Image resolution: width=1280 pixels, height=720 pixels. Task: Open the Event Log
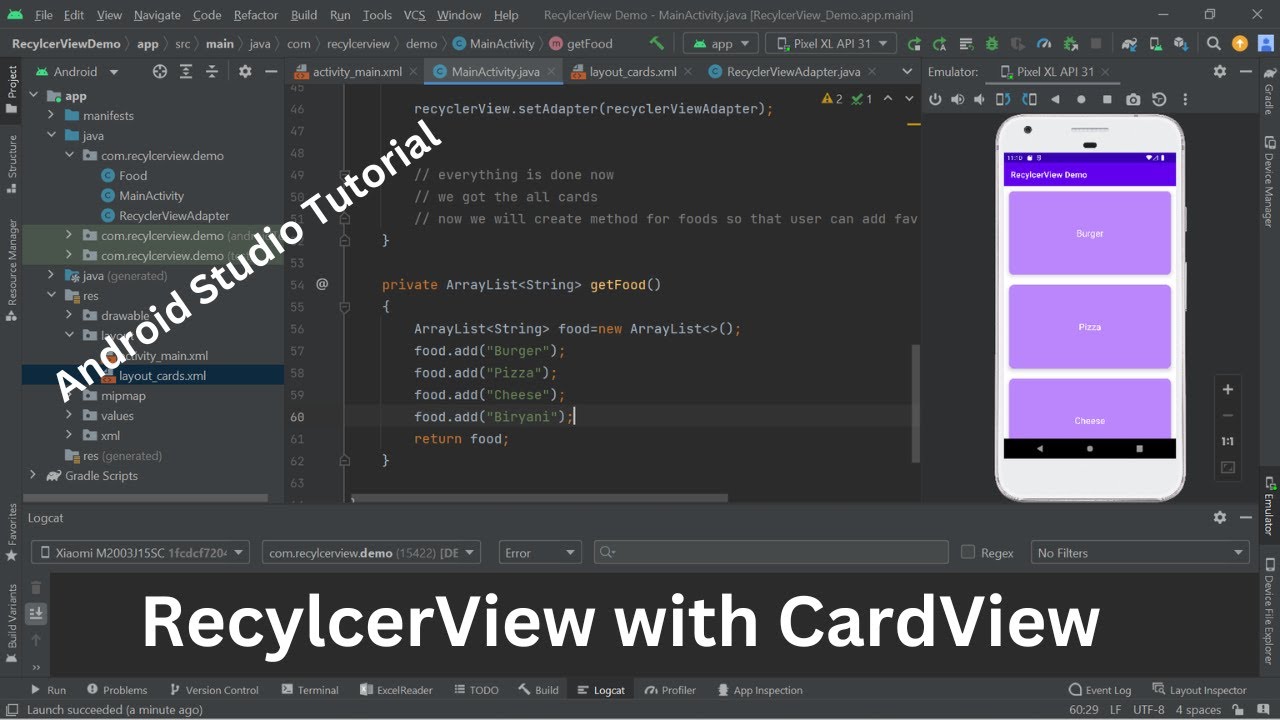point(1100,690)
